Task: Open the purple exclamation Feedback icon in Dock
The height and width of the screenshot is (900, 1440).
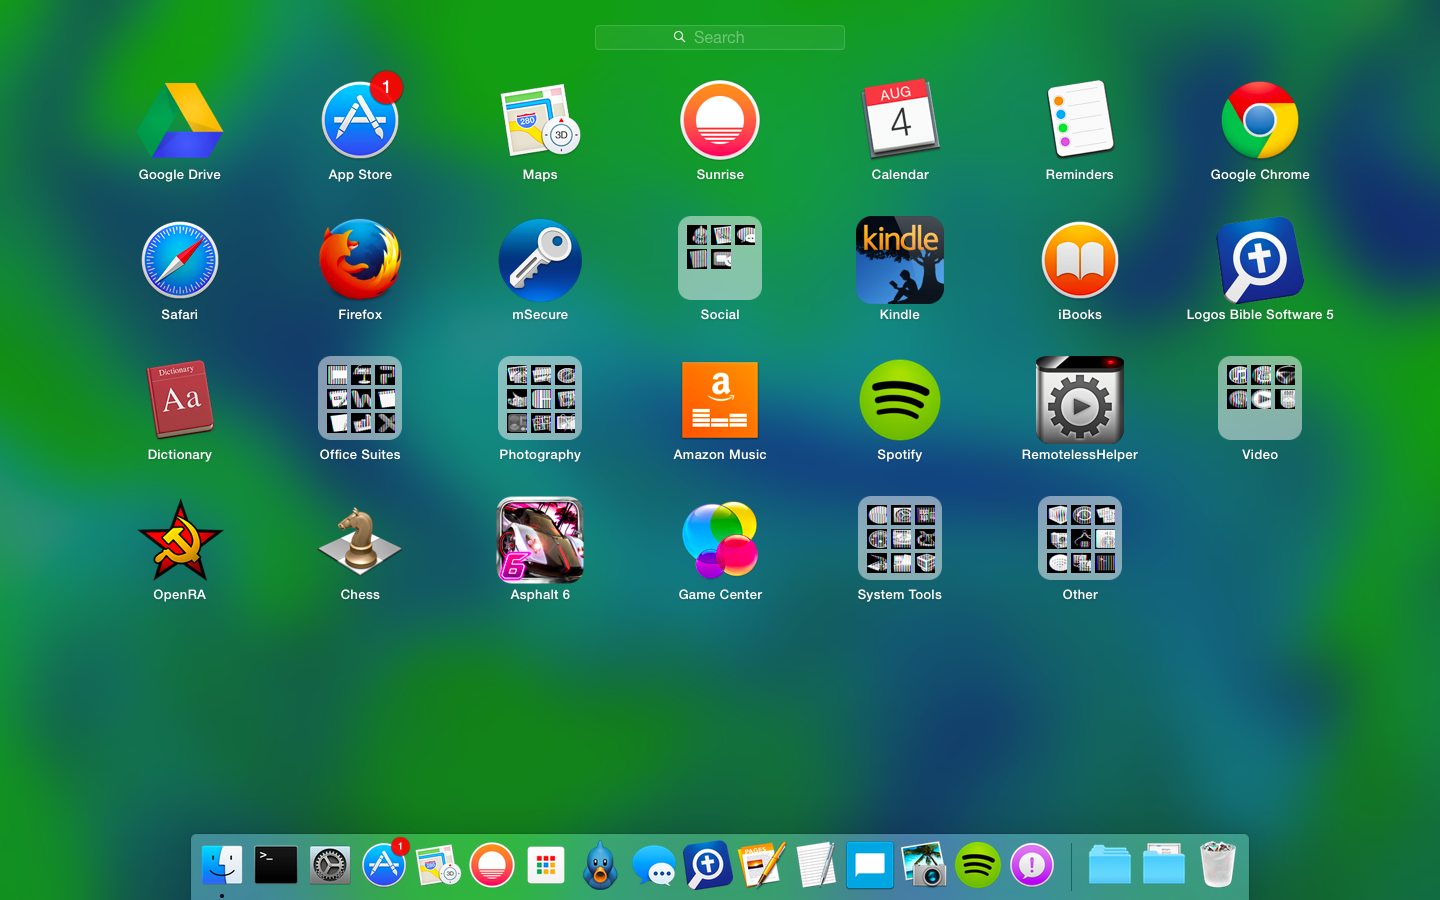Action: (x=1032, y=865)
